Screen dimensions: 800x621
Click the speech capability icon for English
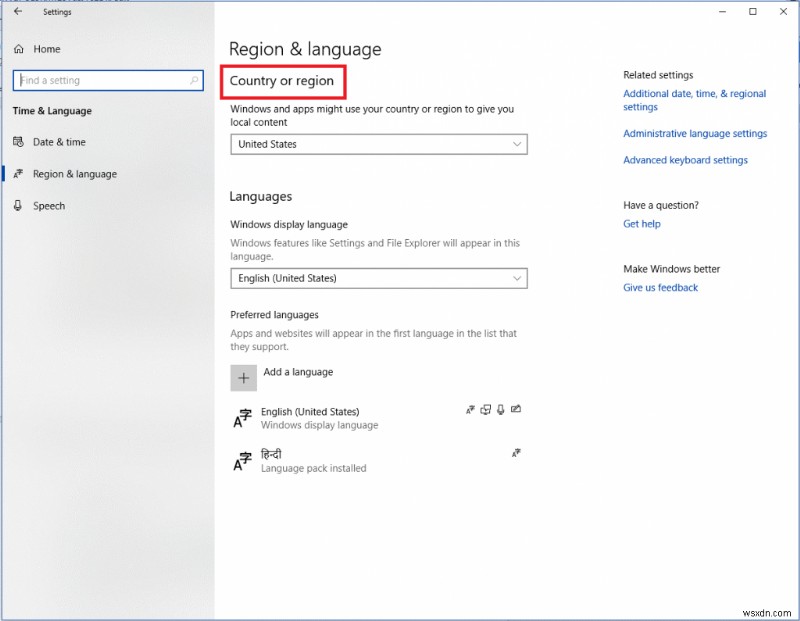pos(500,410)
